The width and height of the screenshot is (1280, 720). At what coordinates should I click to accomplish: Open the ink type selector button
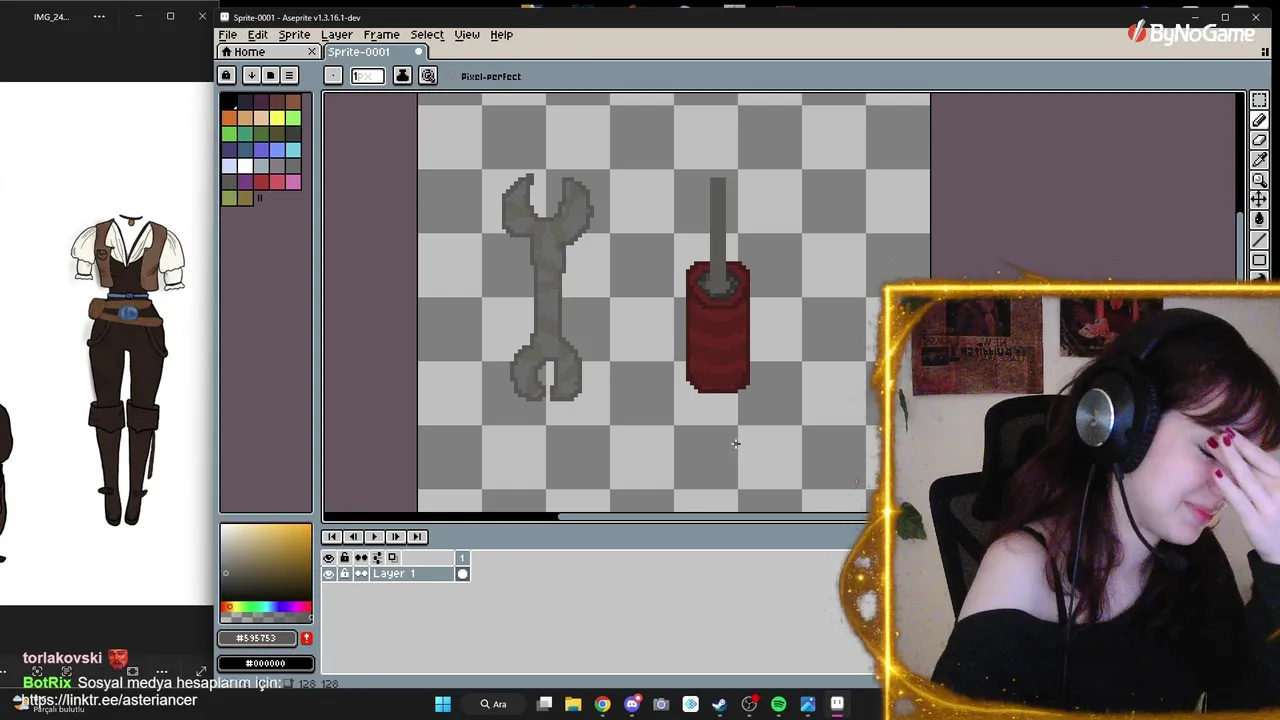pos(402,76)
